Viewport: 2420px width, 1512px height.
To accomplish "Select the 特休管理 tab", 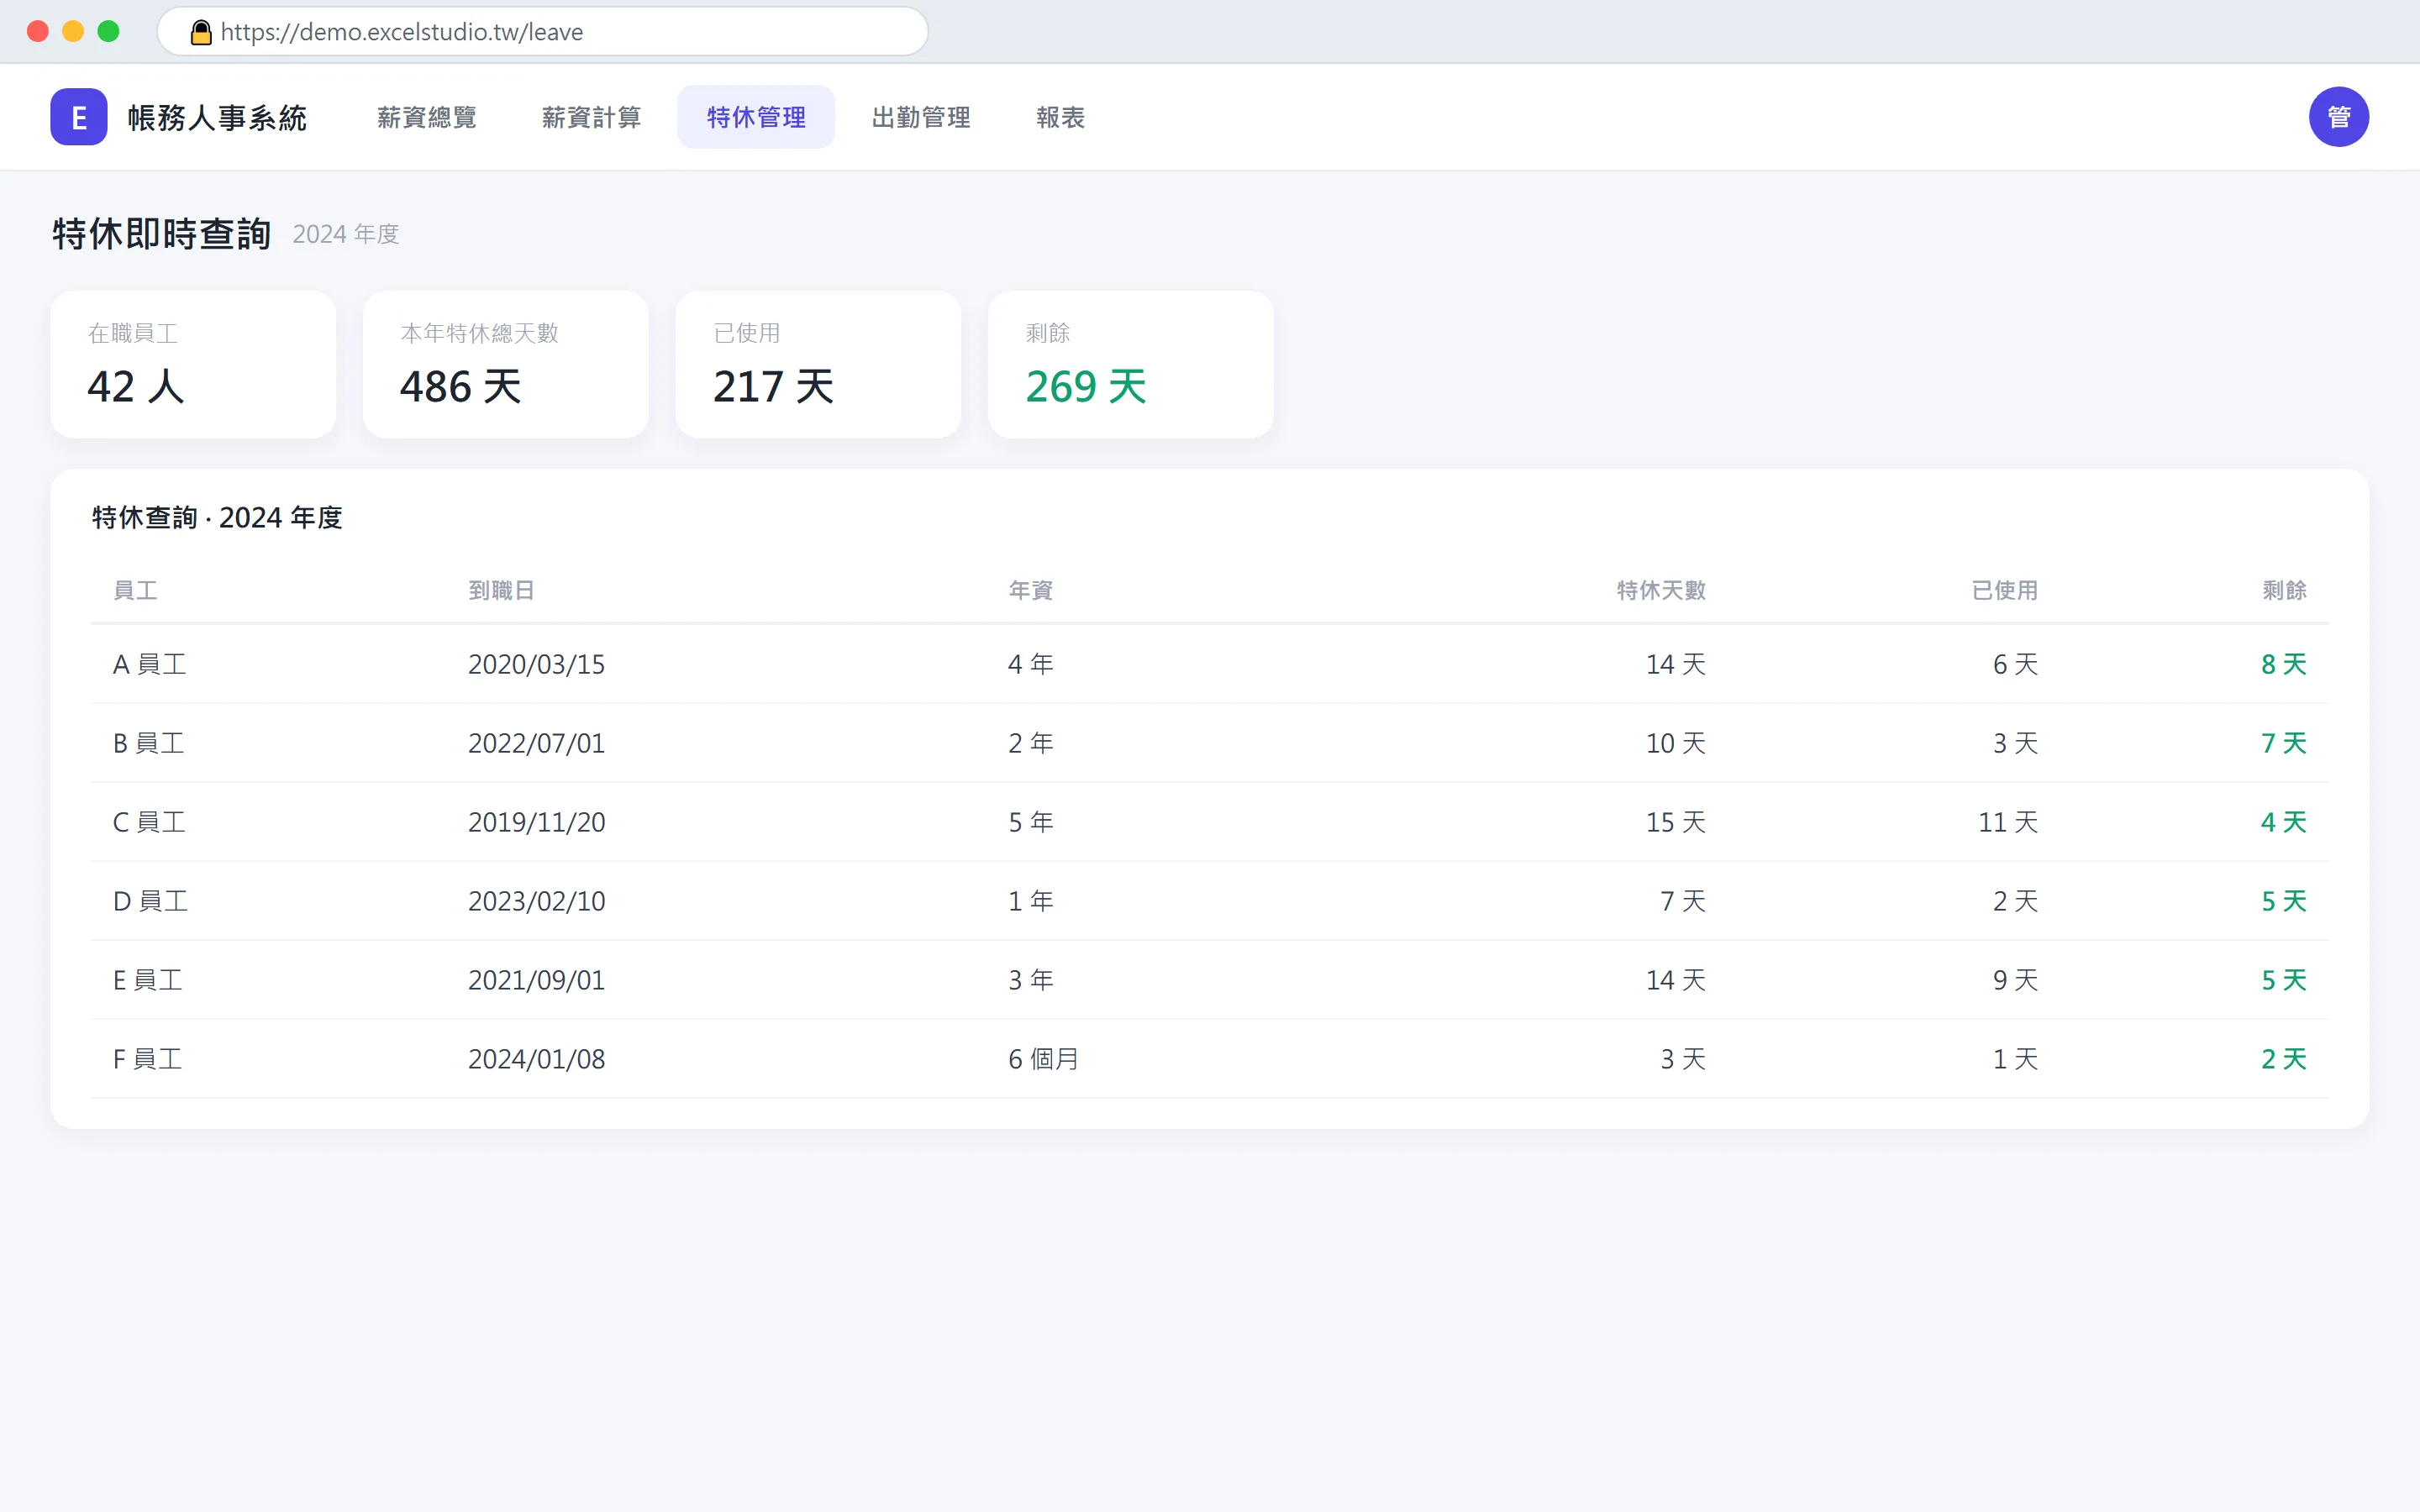I will click(756, 117).
